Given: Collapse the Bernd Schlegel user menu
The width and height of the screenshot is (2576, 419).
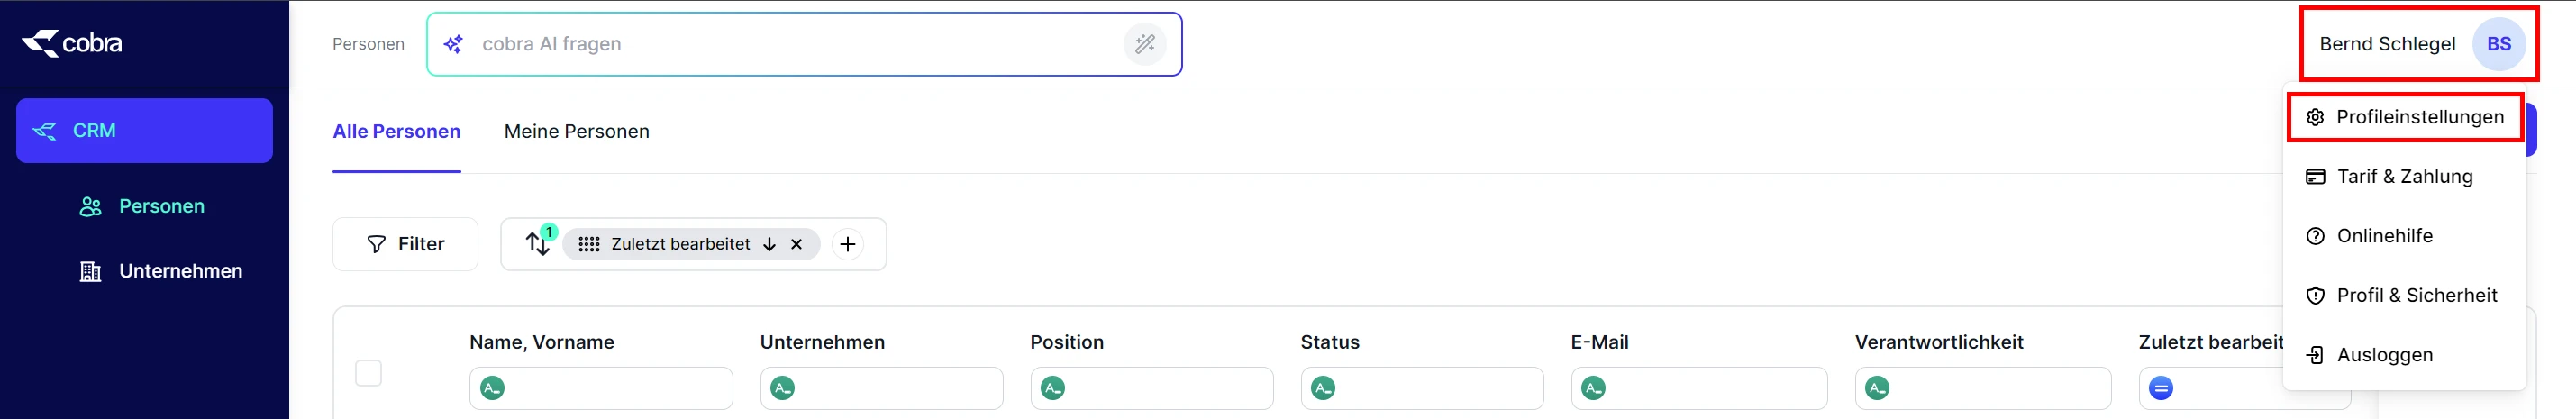Looking at the screenshot, I should tap(2386, 44).
